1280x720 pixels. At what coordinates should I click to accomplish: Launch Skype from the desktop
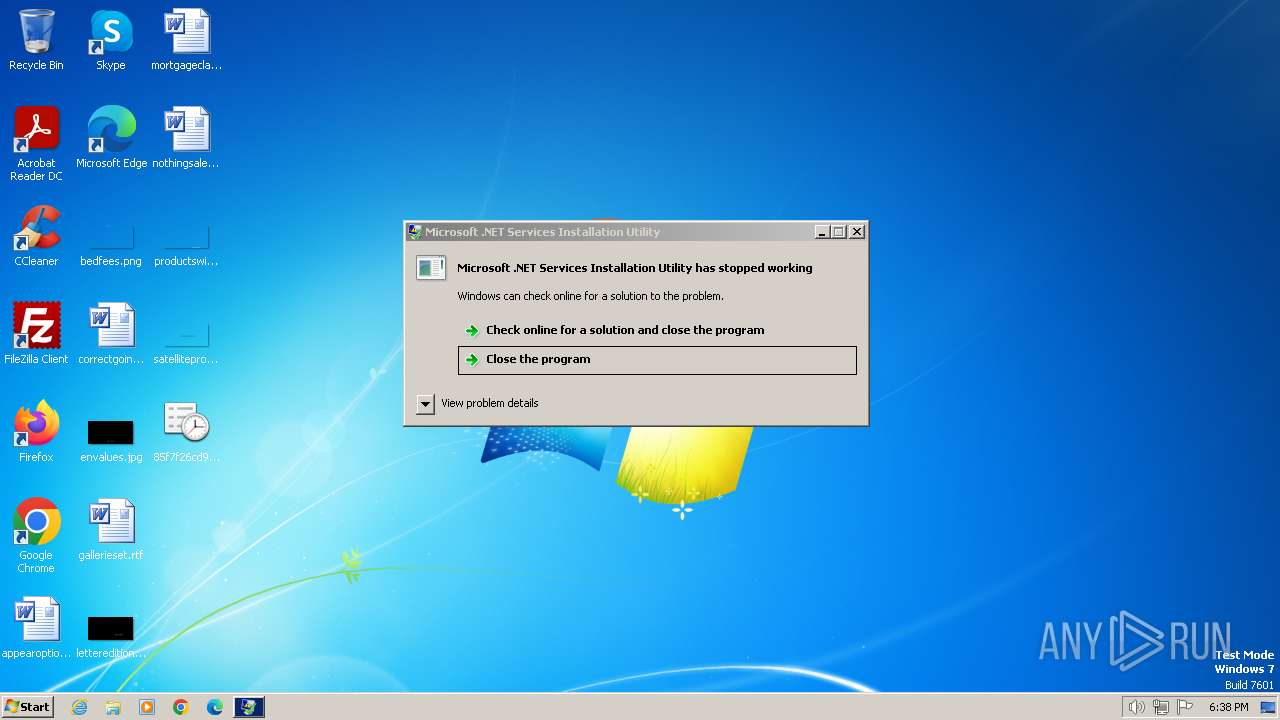click(x=110, y=41)
